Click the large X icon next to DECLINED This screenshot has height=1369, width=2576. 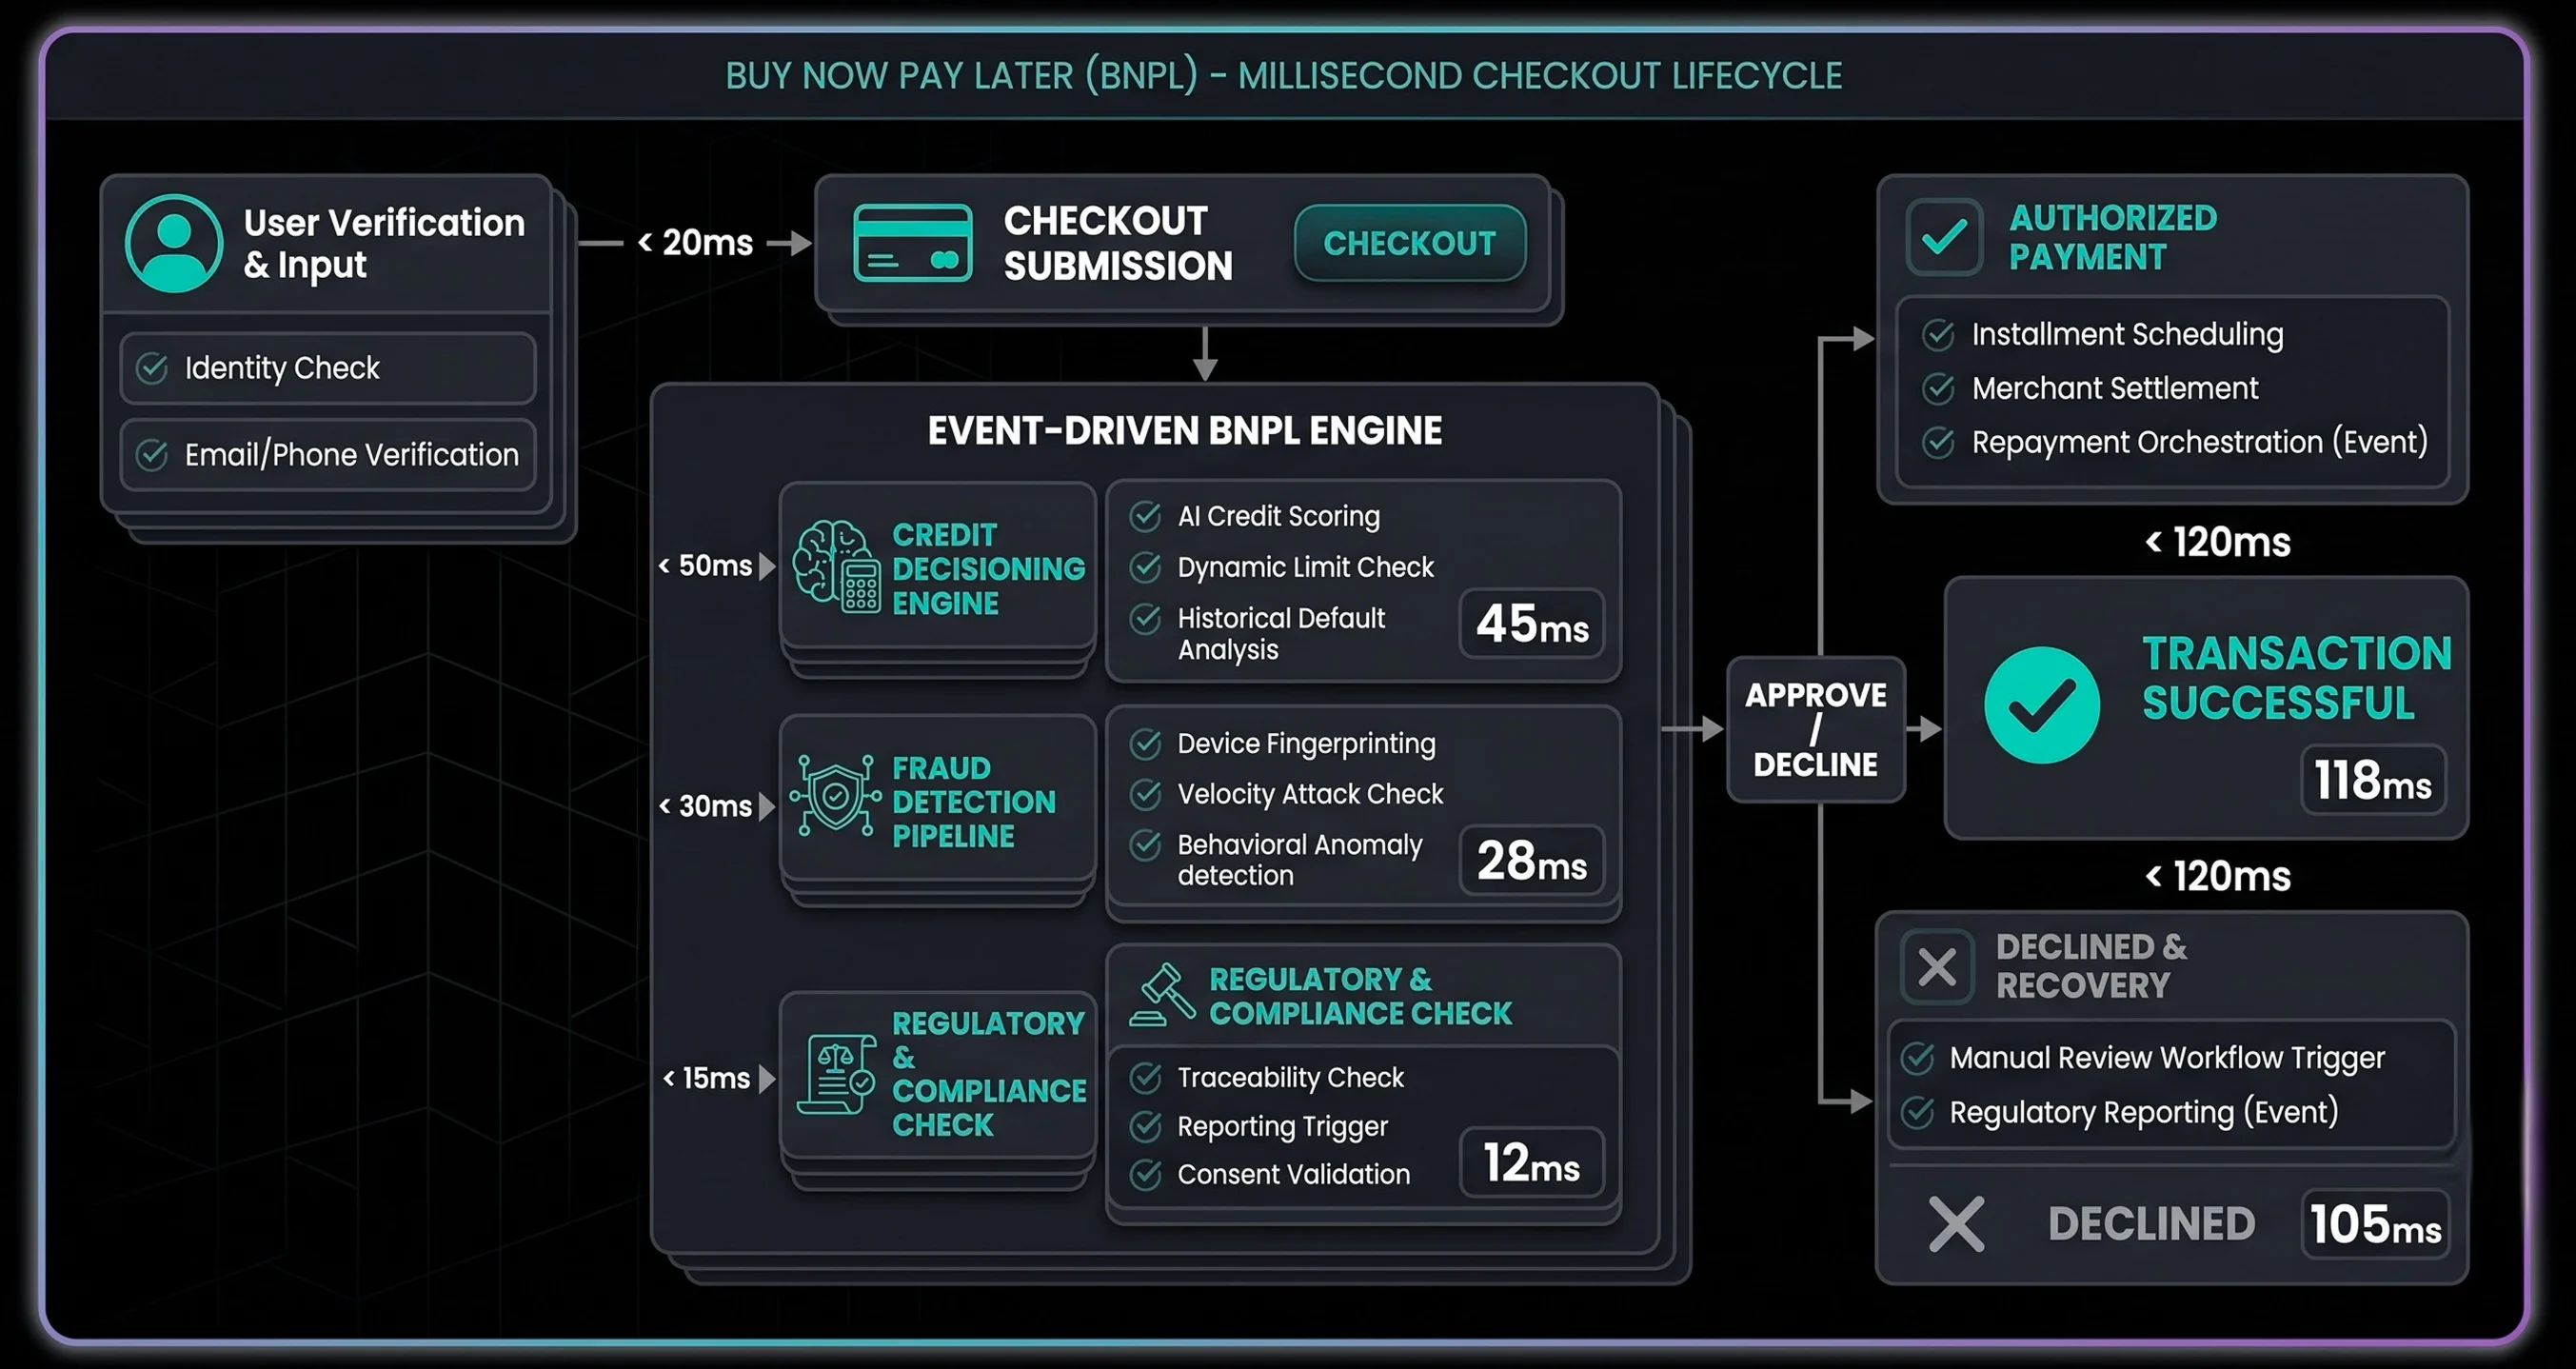tap(1956, 1224)
